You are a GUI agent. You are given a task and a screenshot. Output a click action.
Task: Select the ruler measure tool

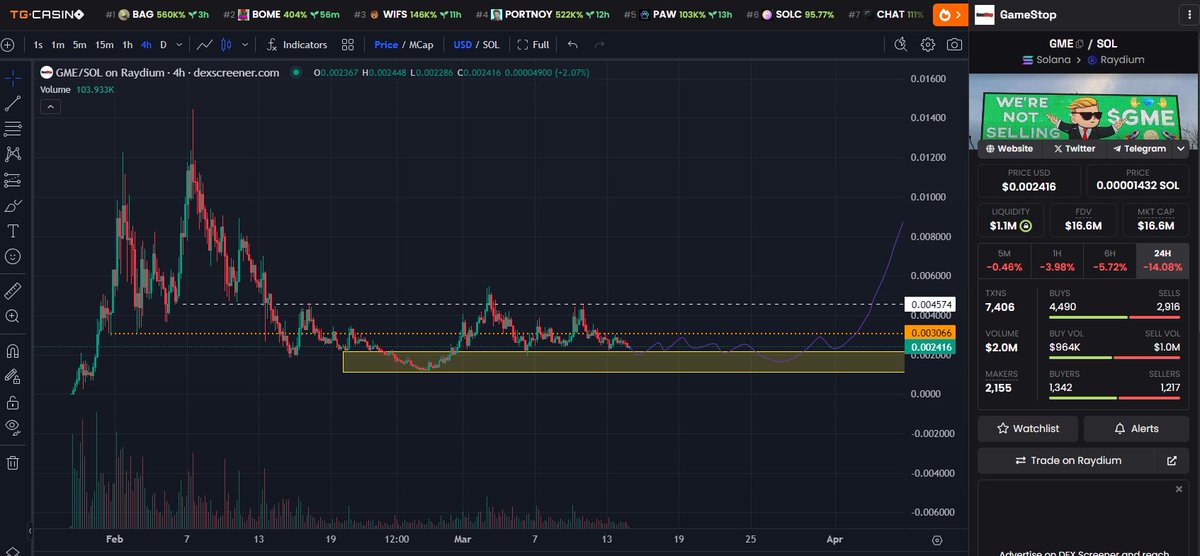13,291
